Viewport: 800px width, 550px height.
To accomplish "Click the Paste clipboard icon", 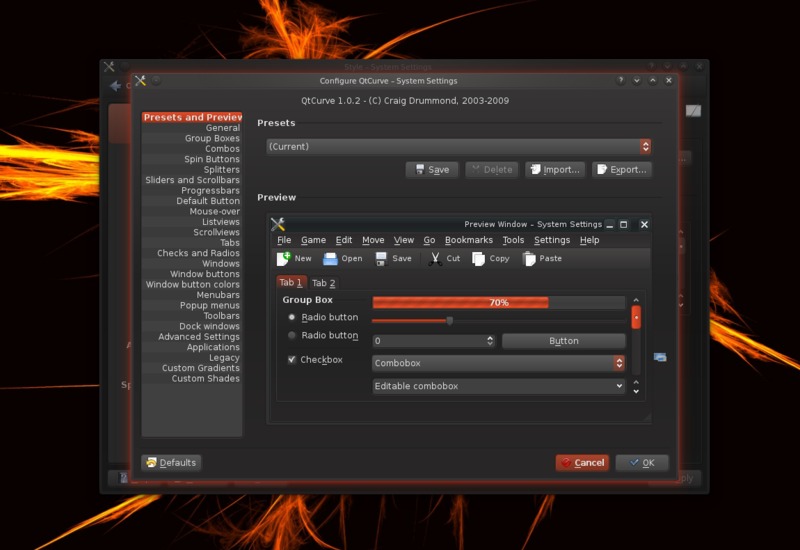I will [529, 259].
